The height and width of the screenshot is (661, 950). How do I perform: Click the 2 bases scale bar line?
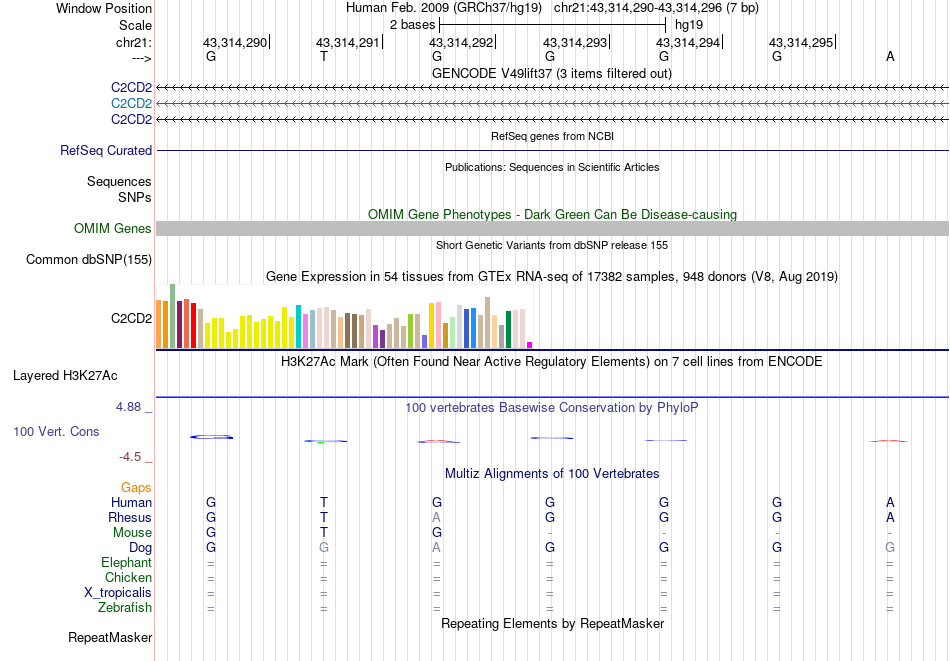553,25
